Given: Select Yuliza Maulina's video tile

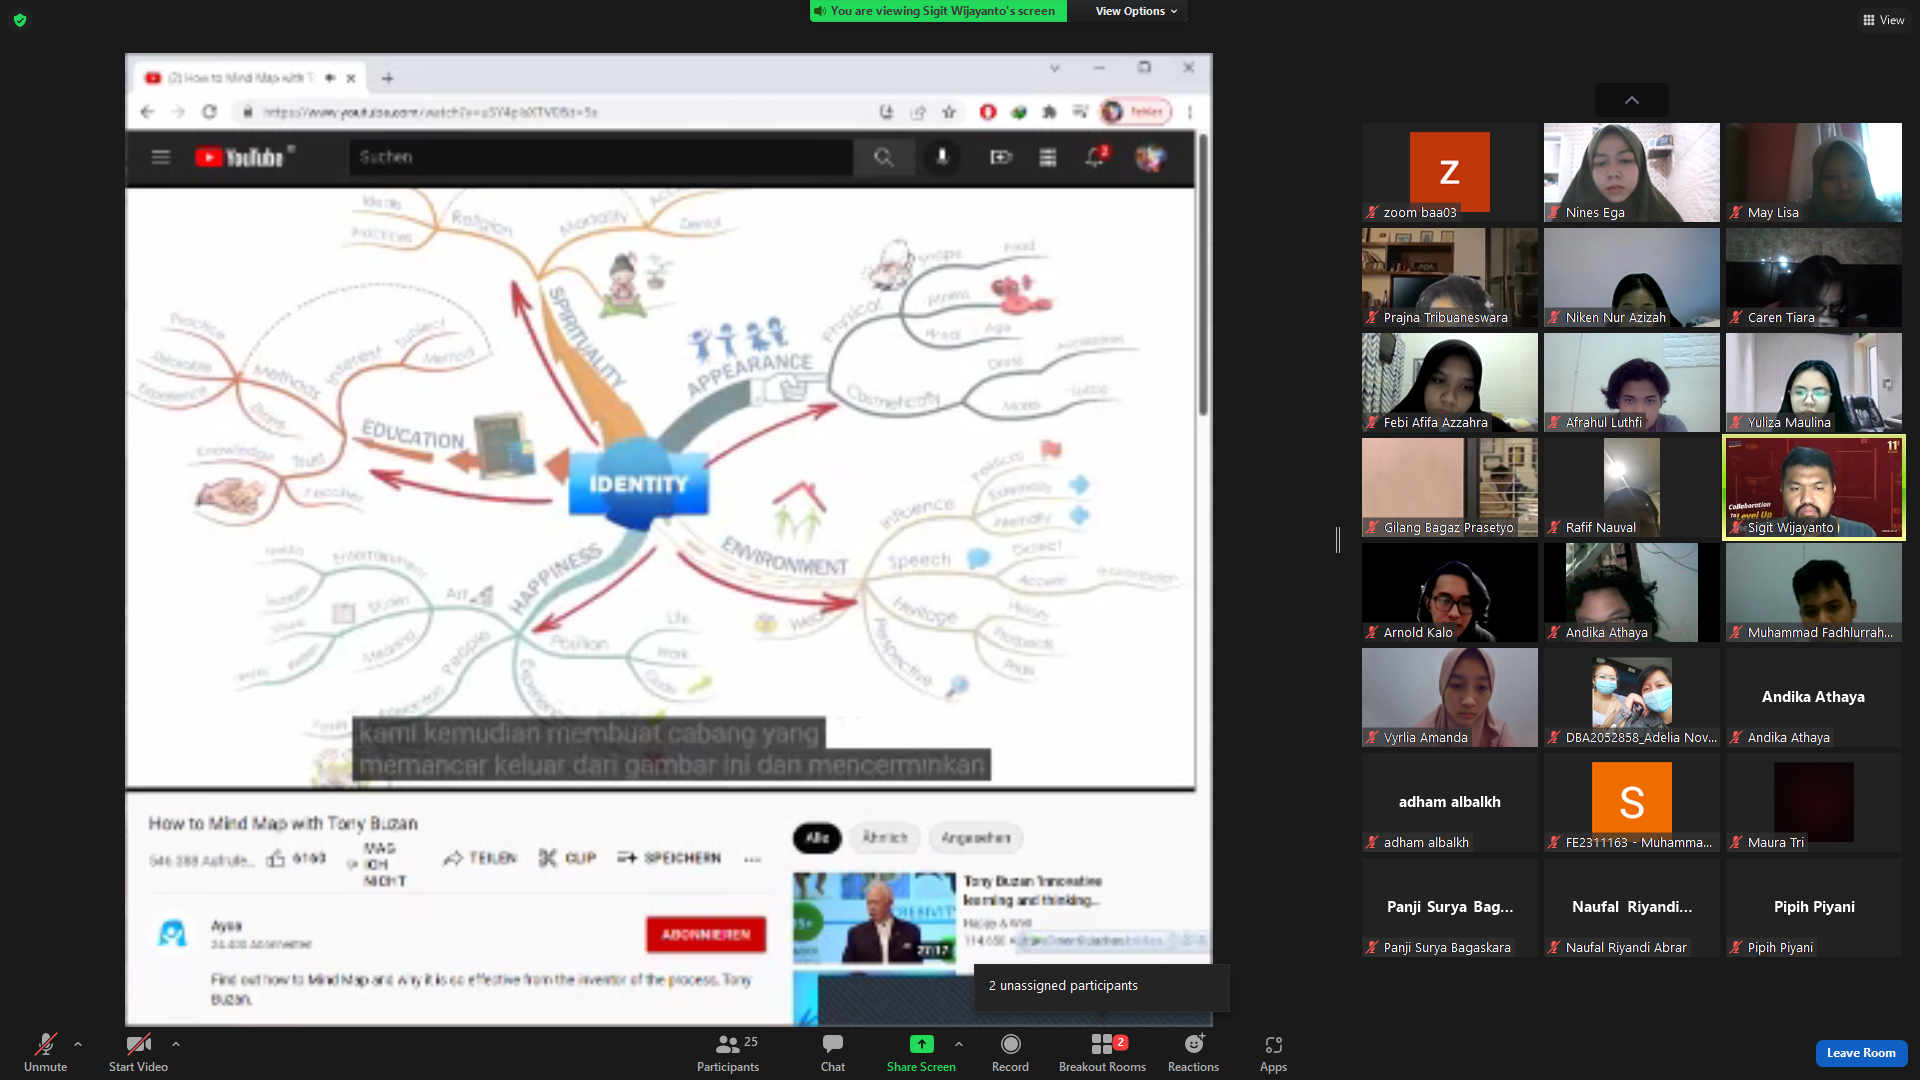Looking at the screenshot, I should [x=1814, y=382].
